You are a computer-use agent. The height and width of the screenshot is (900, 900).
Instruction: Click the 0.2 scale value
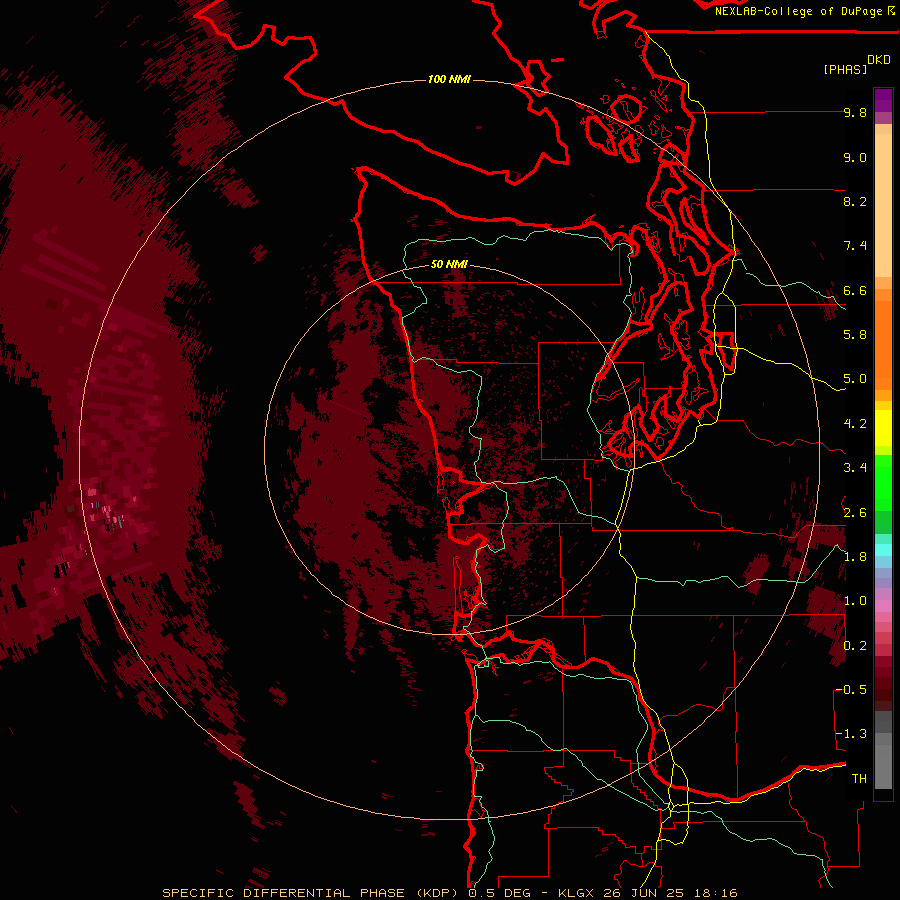pyautogui.click(x=855, y=646)
